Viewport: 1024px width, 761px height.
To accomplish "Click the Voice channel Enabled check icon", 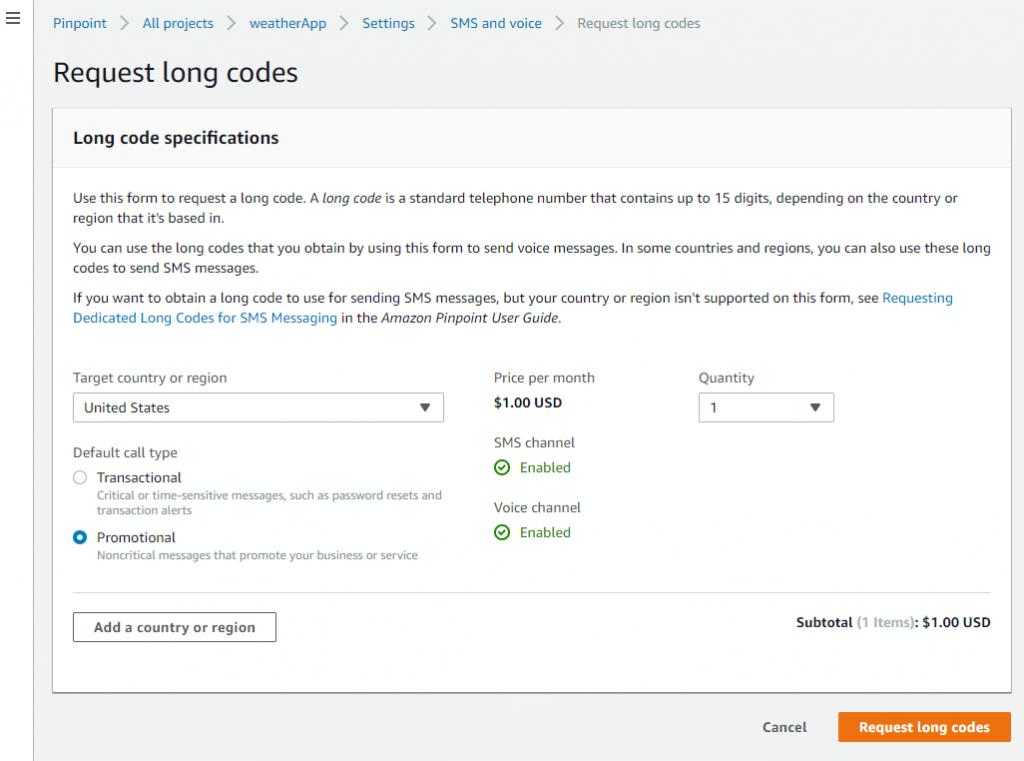I will coord(502,532).
